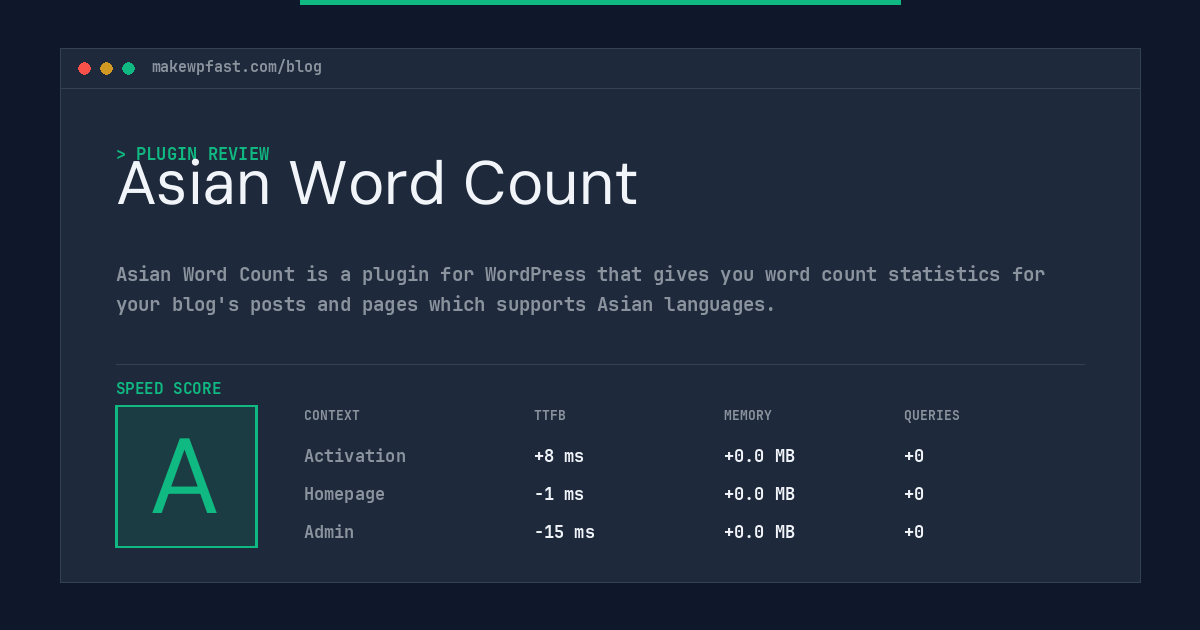The height and width of the screenshot is (630, 1200).
Task: Select the '> PLUGIN REVIEW' label
Action: coord(193,154)
